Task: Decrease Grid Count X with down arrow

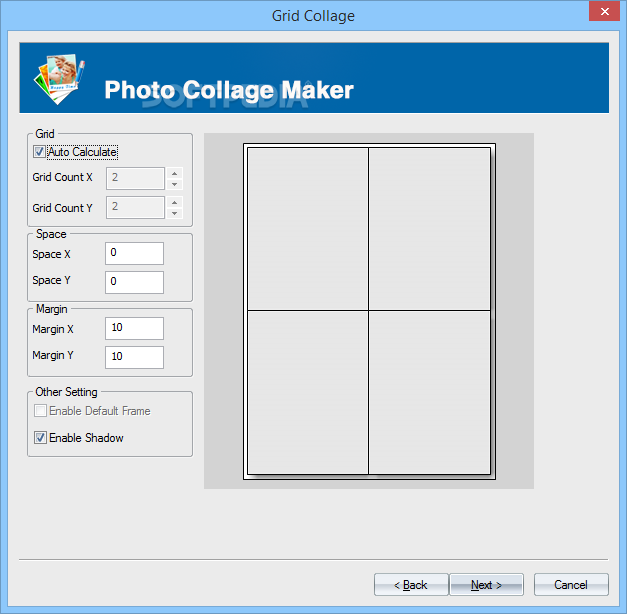Action: [175, 184]
